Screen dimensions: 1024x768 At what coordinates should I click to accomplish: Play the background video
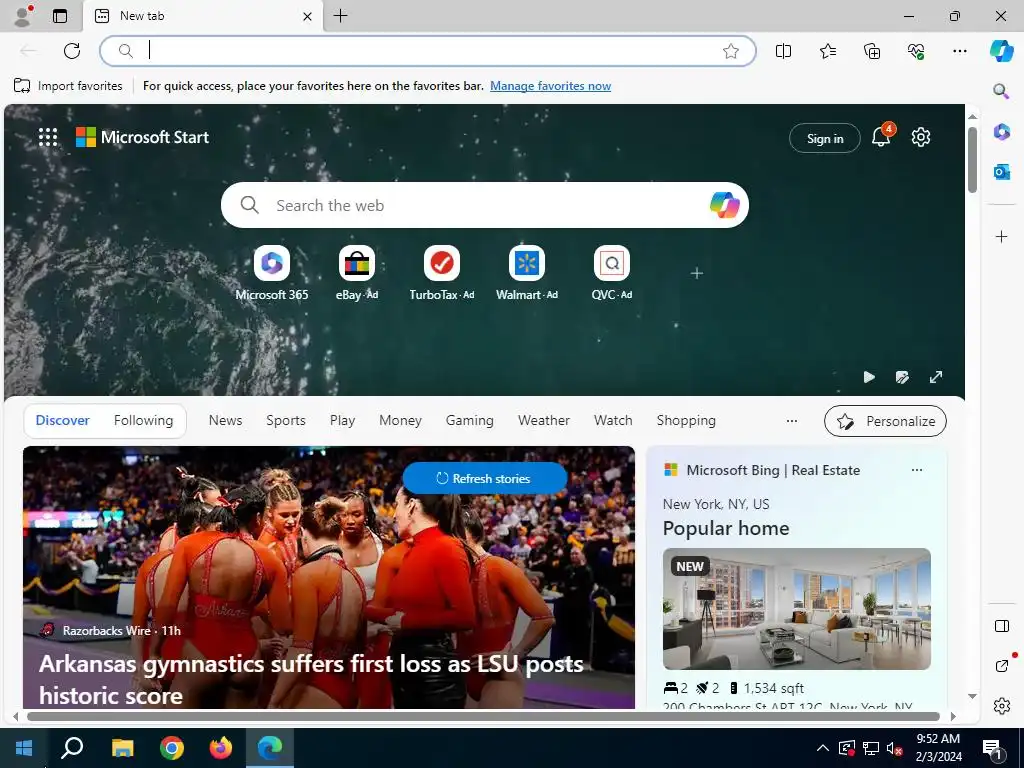[x=869, y=377]
